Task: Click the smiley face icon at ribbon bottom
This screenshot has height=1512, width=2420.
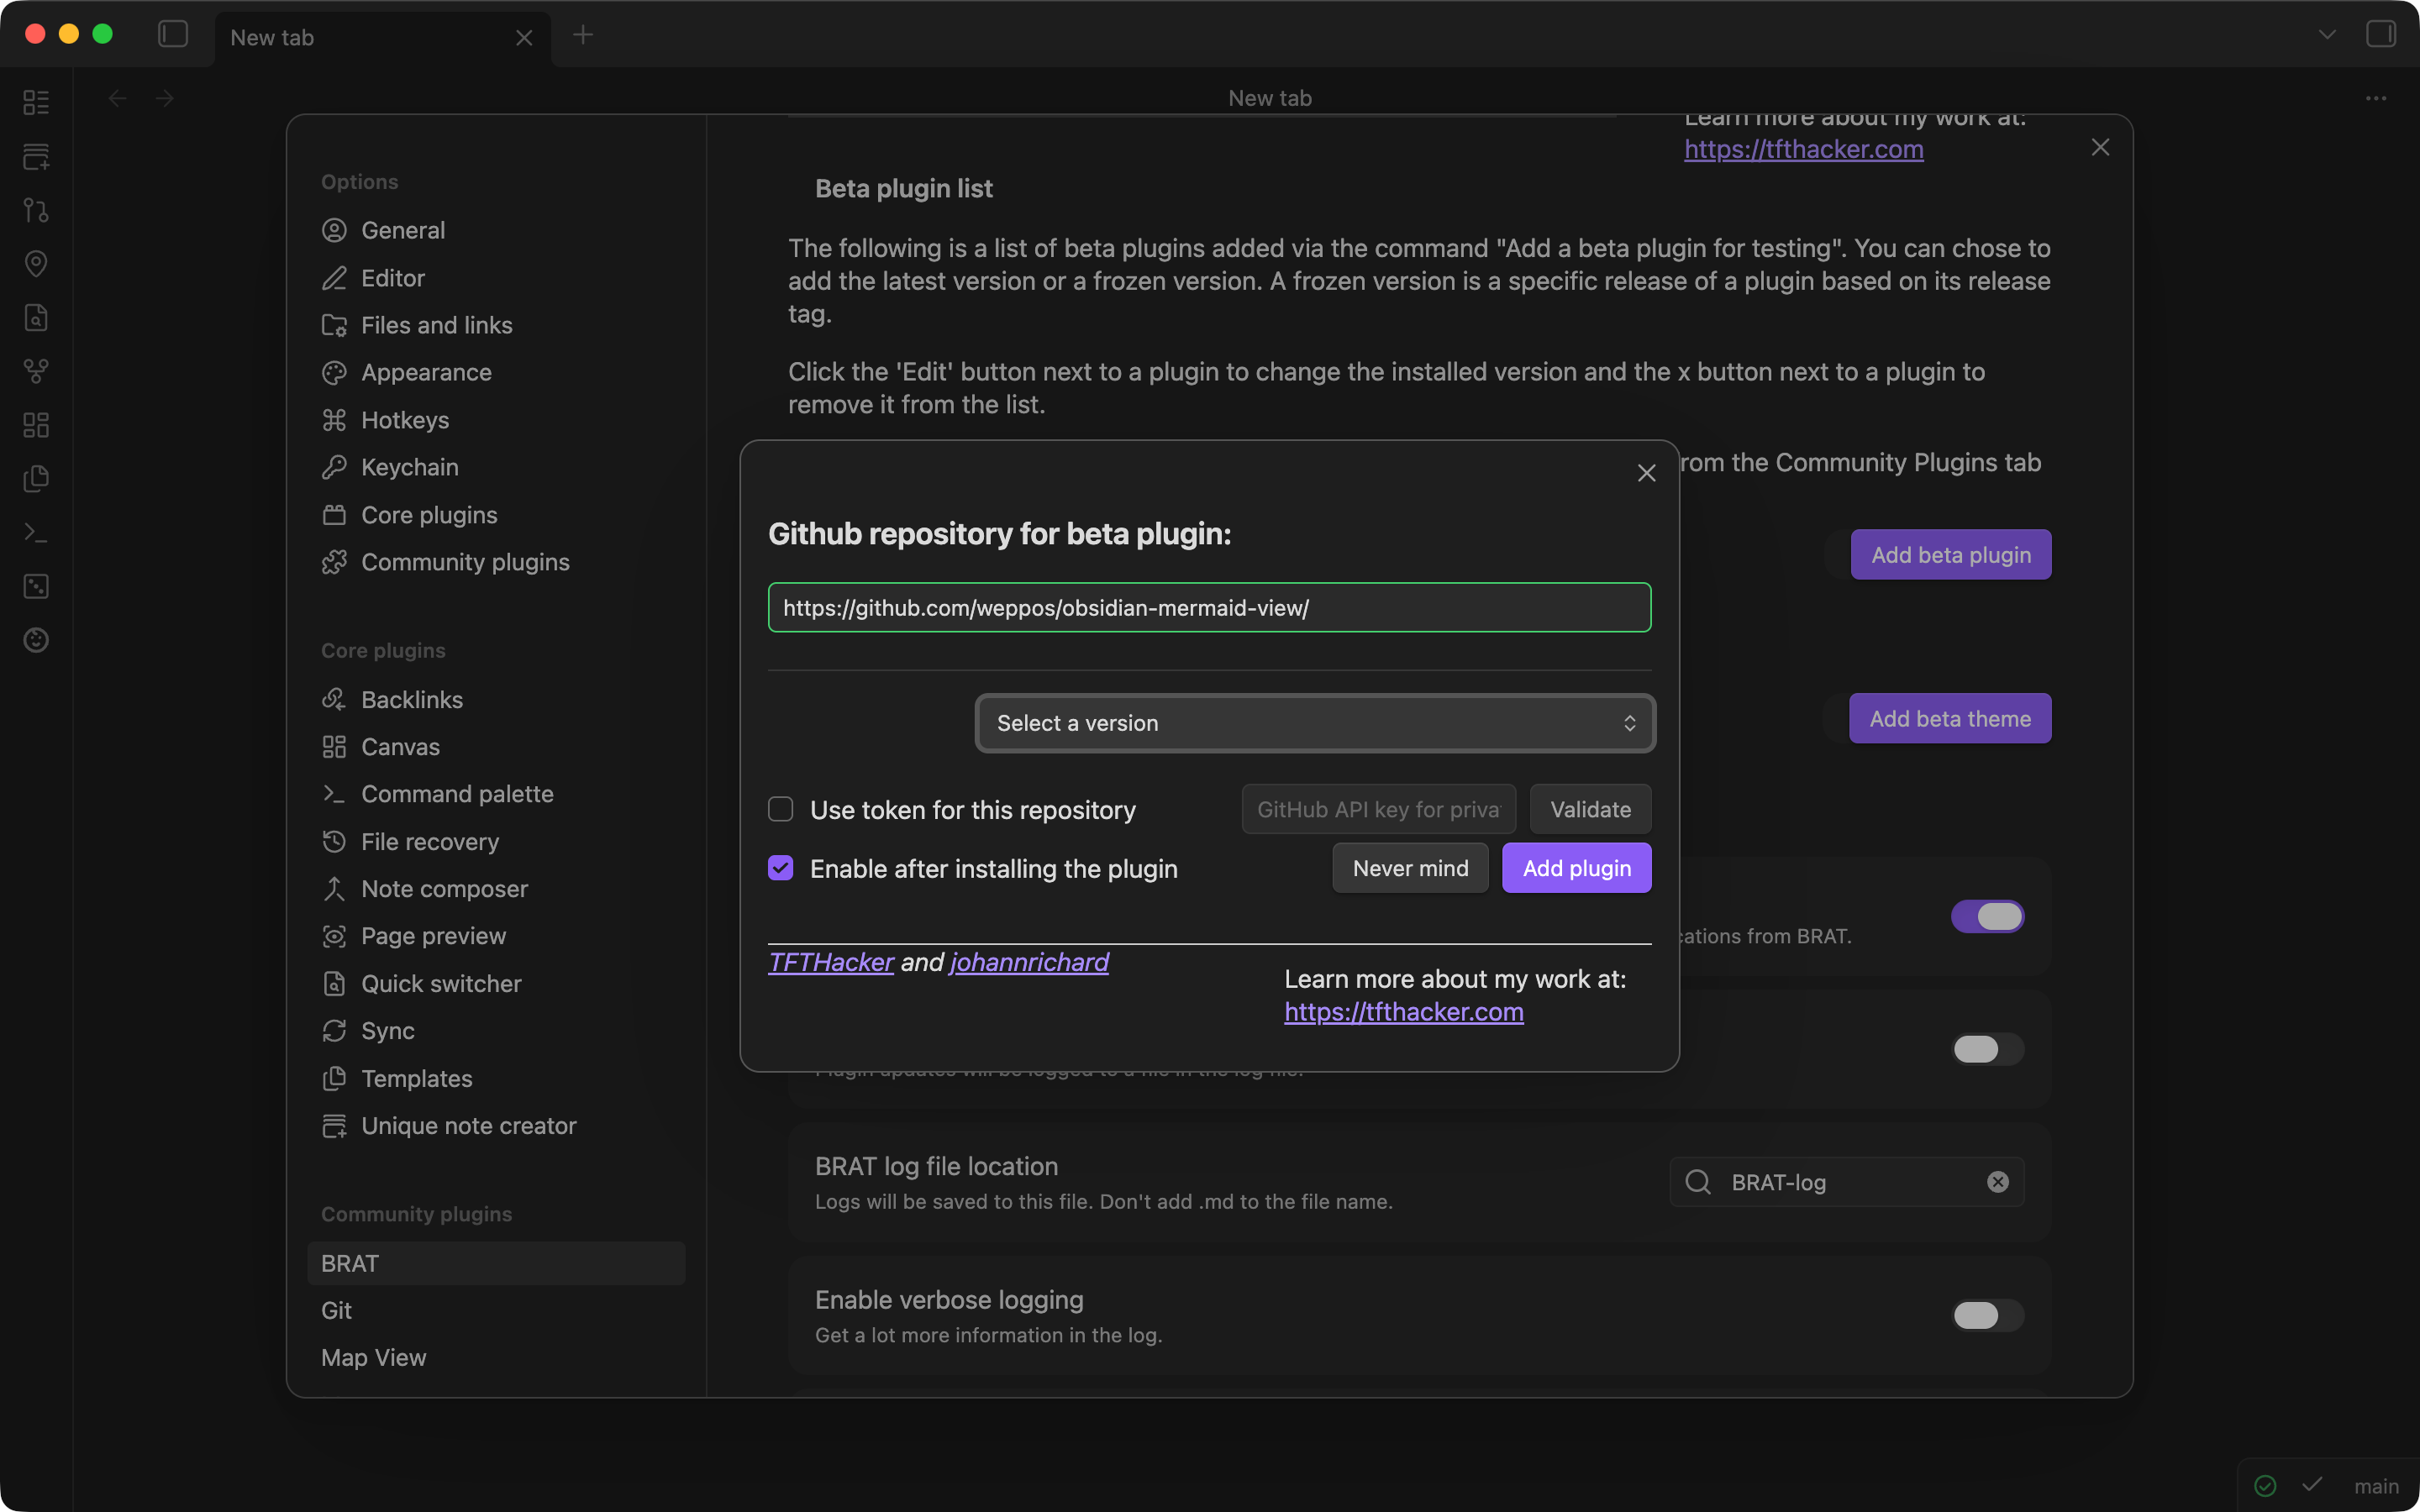Action: point(36,640)
